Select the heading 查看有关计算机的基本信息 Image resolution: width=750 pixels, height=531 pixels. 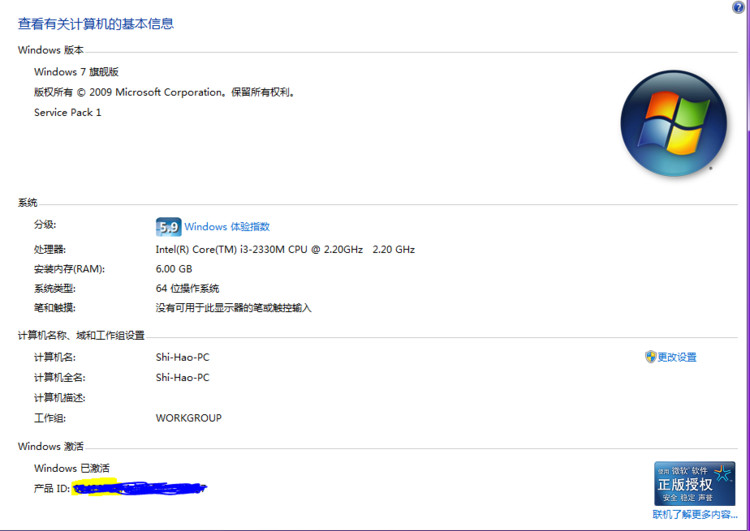[96, 24]
